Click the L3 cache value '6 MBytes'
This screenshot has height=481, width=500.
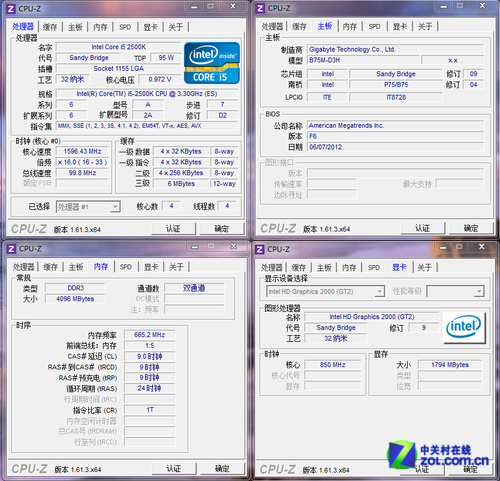coord(181,184)
